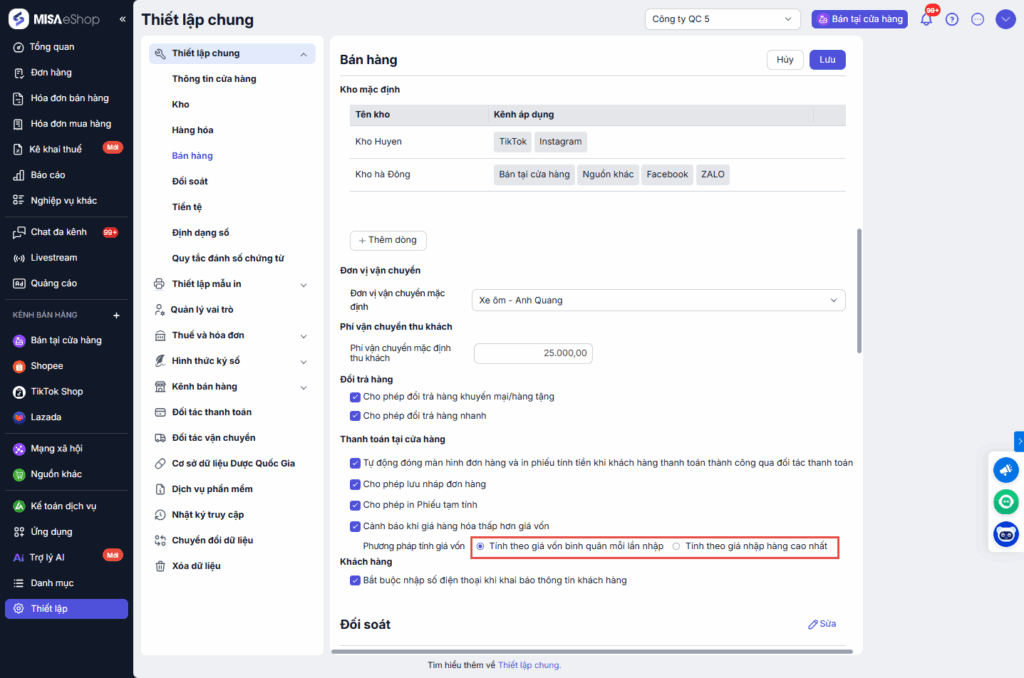Uncheck Cho phép đổi trả hàng nhanh
The height and width of the screenshot is (678, 1024).
point(355,415)
